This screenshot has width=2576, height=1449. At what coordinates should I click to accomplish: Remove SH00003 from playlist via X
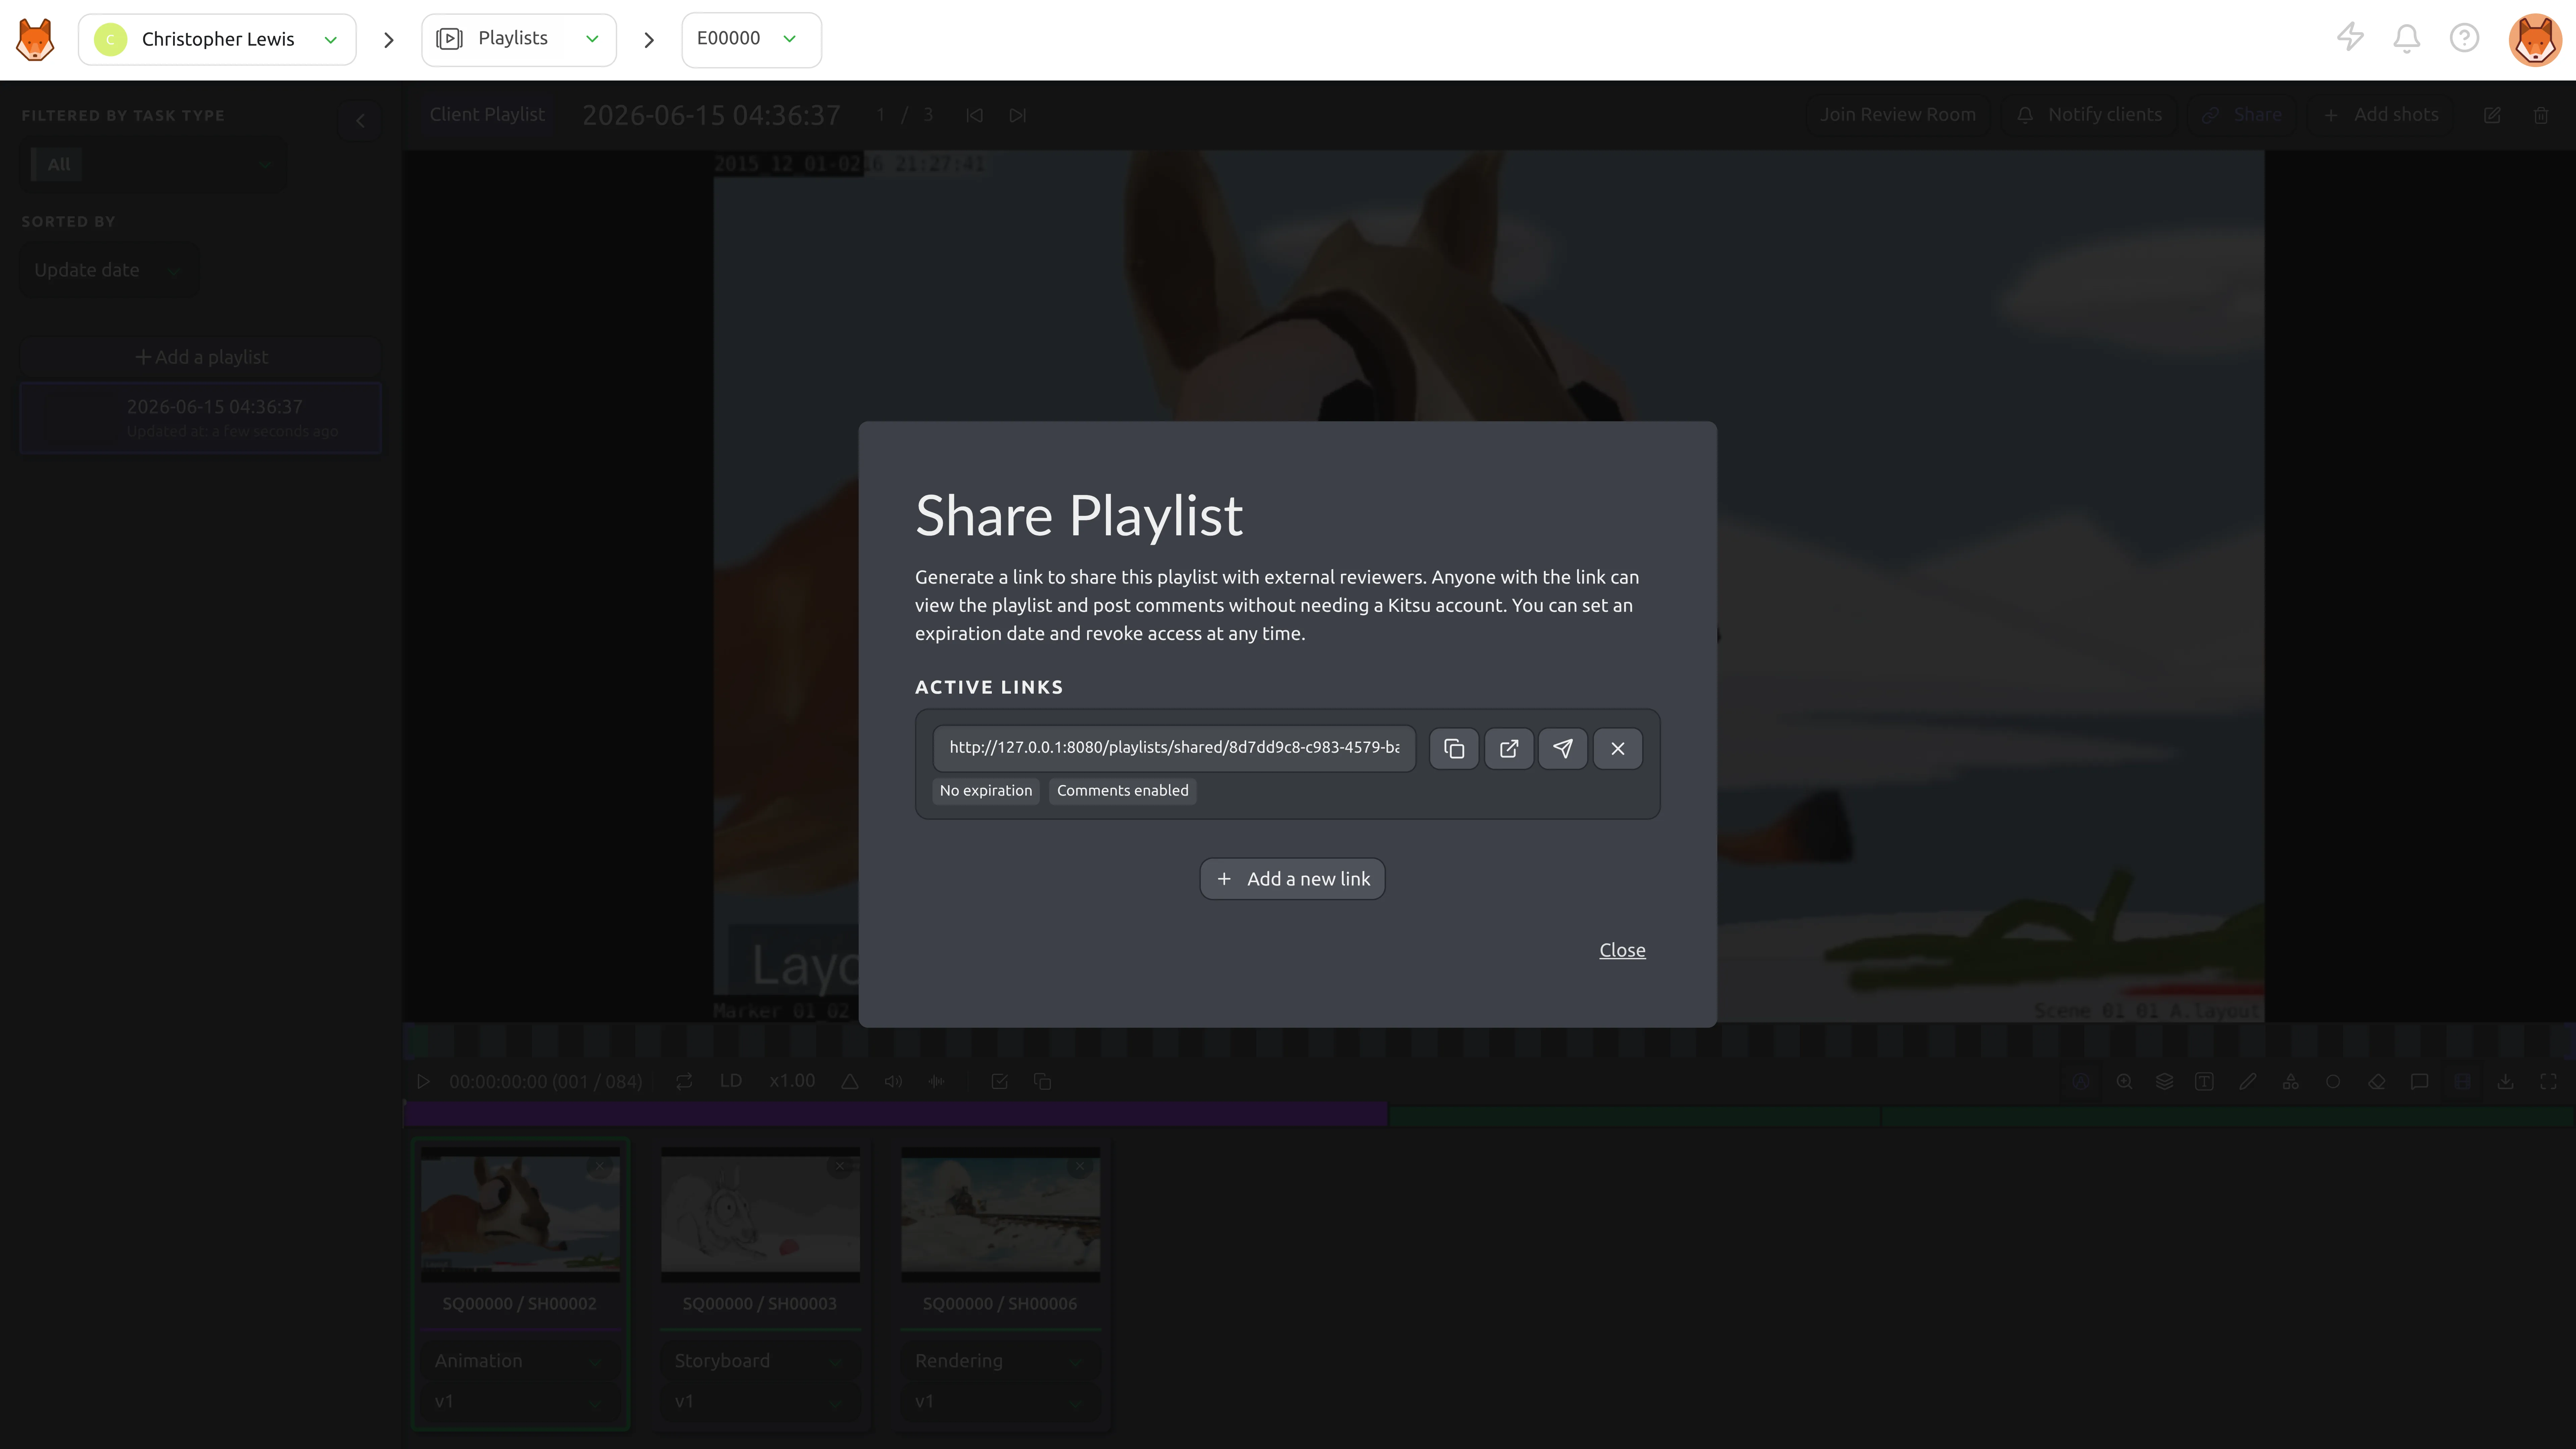coord(840,1166)
